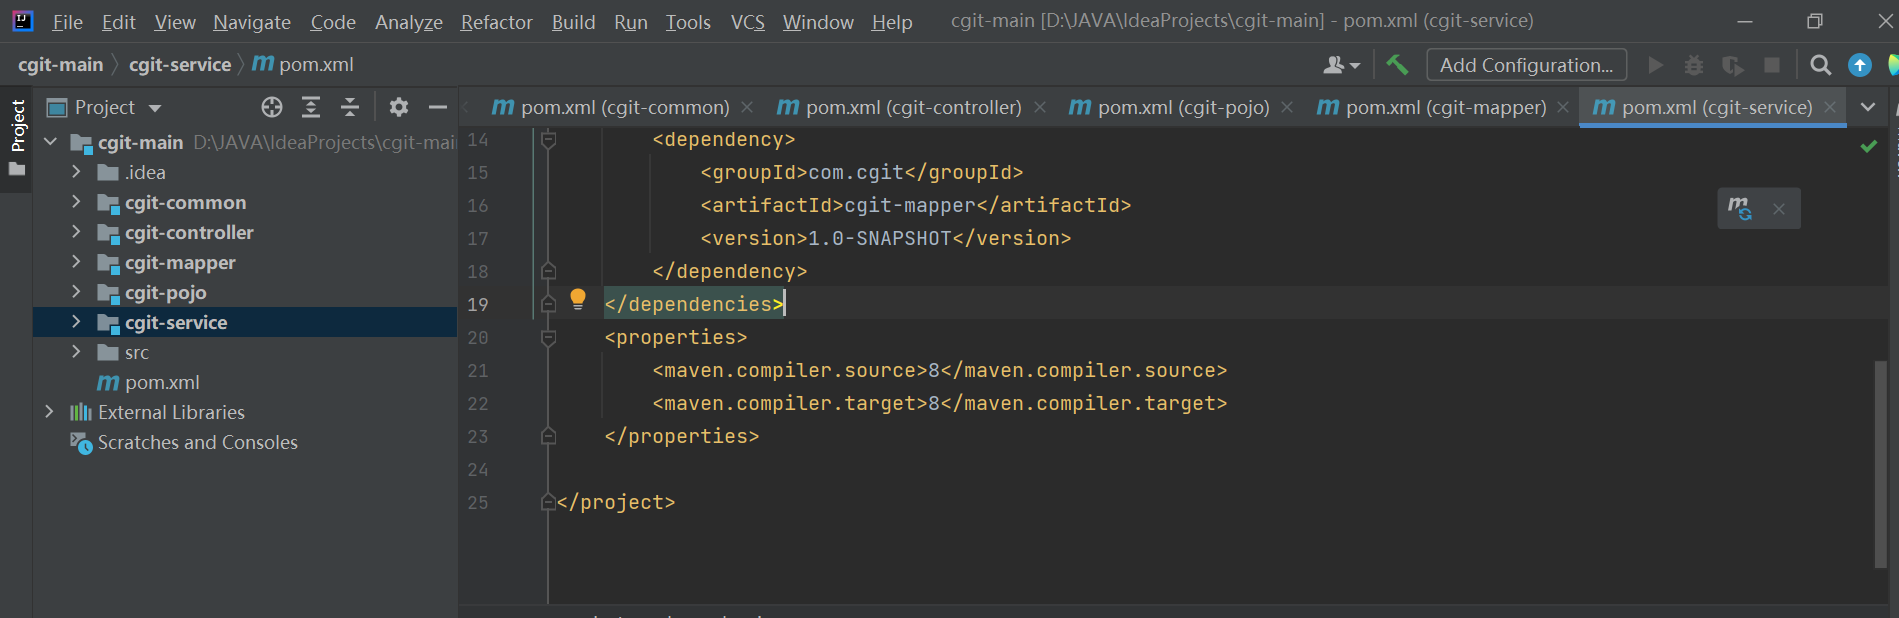This screenshot has width=1899, height=618.
Task: Open Project panel gear options
Action: click(399, 107)
